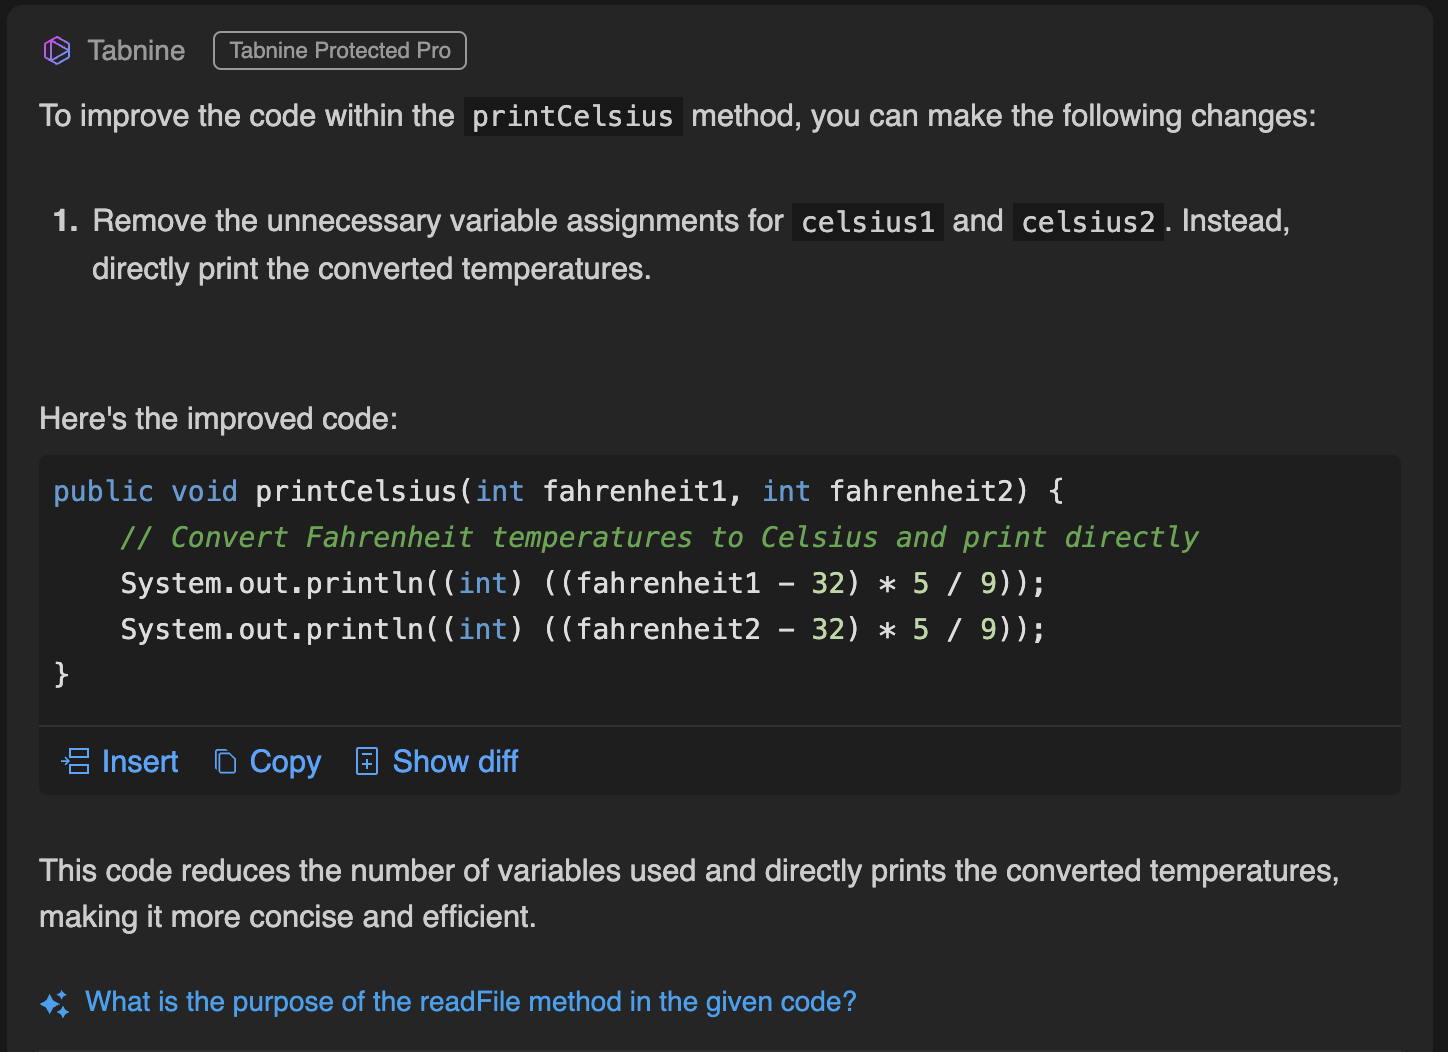Click the closing brace in code block
1448x1052 pixels.
point(61,674)
